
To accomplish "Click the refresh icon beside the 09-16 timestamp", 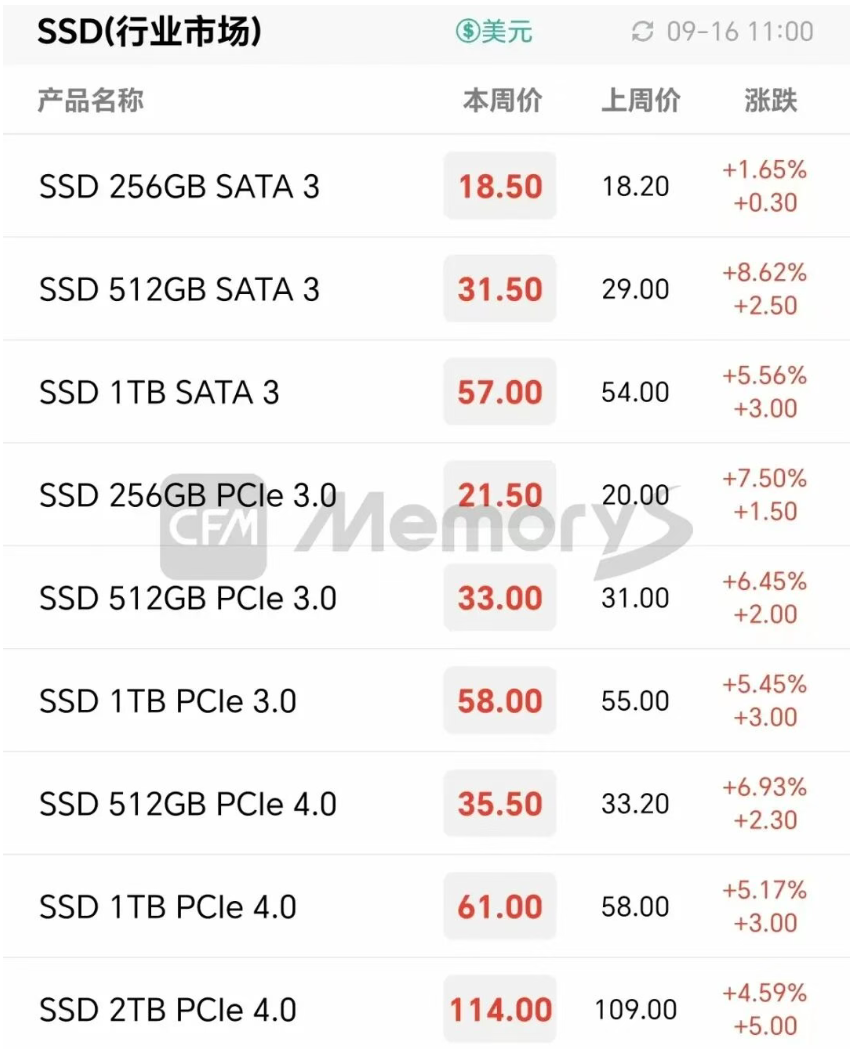I will [x=642, y=32].
